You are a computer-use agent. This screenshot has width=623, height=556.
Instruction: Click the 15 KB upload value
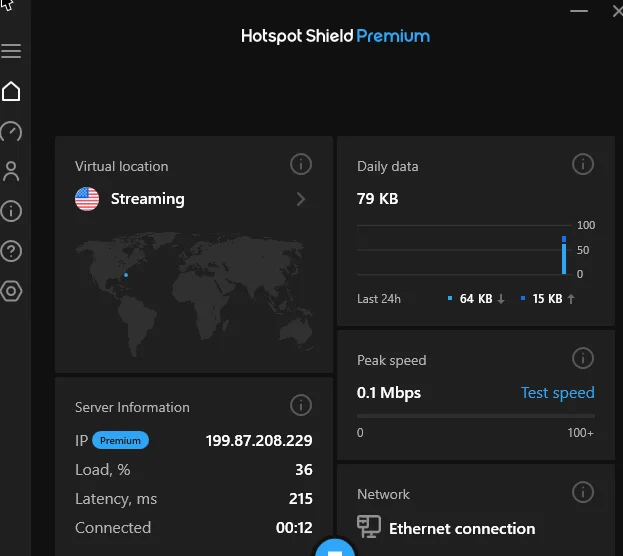pyautogui.click(x=547, y=298)
